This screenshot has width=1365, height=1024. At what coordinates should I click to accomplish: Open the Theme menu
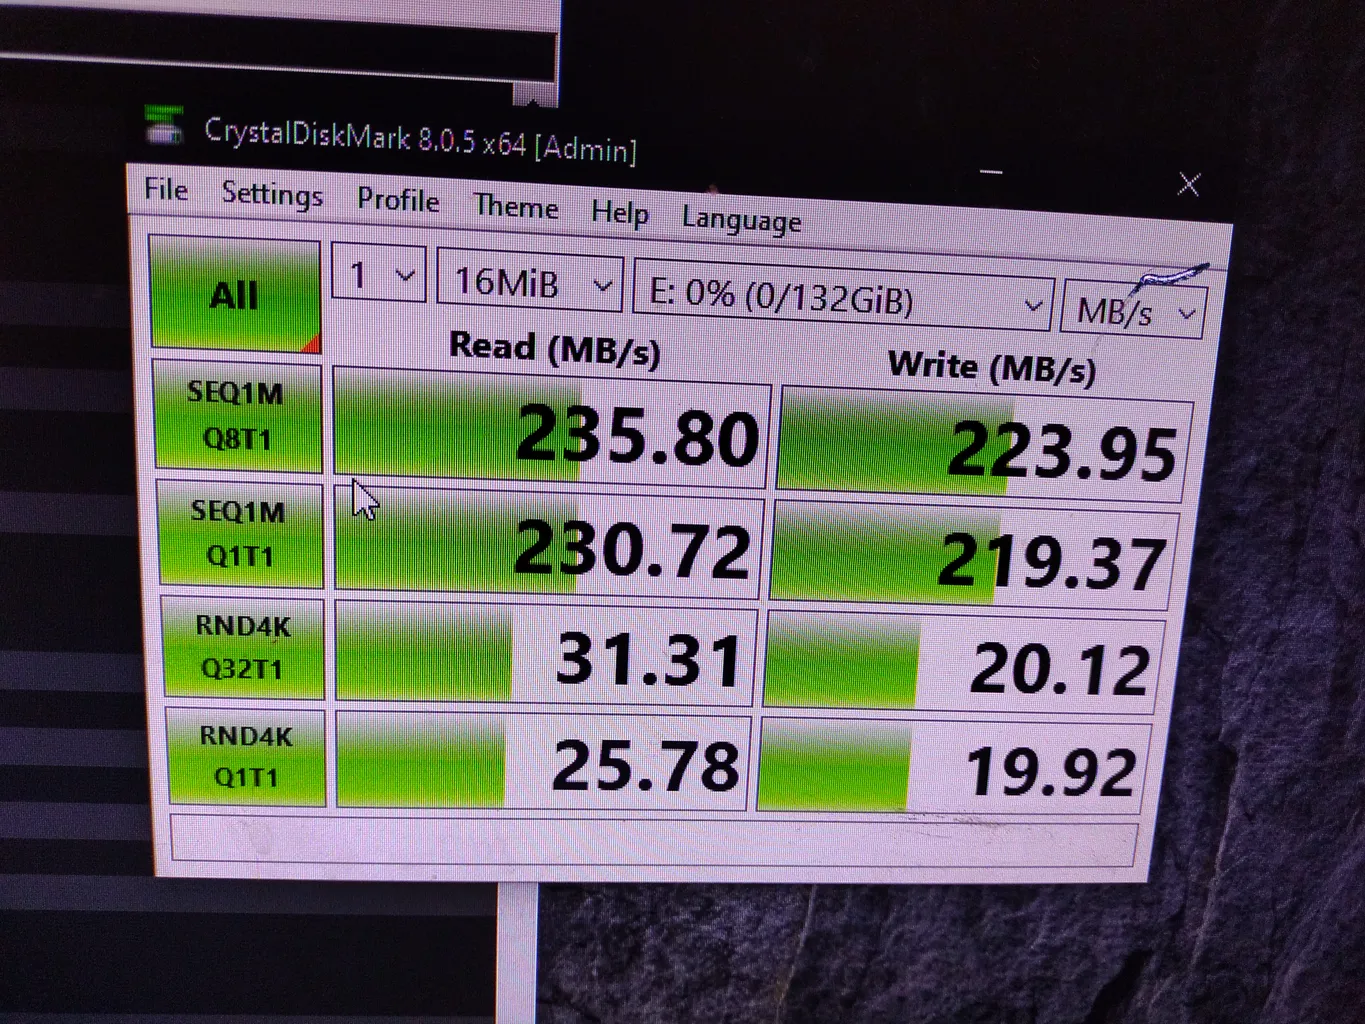click(516, 207)
